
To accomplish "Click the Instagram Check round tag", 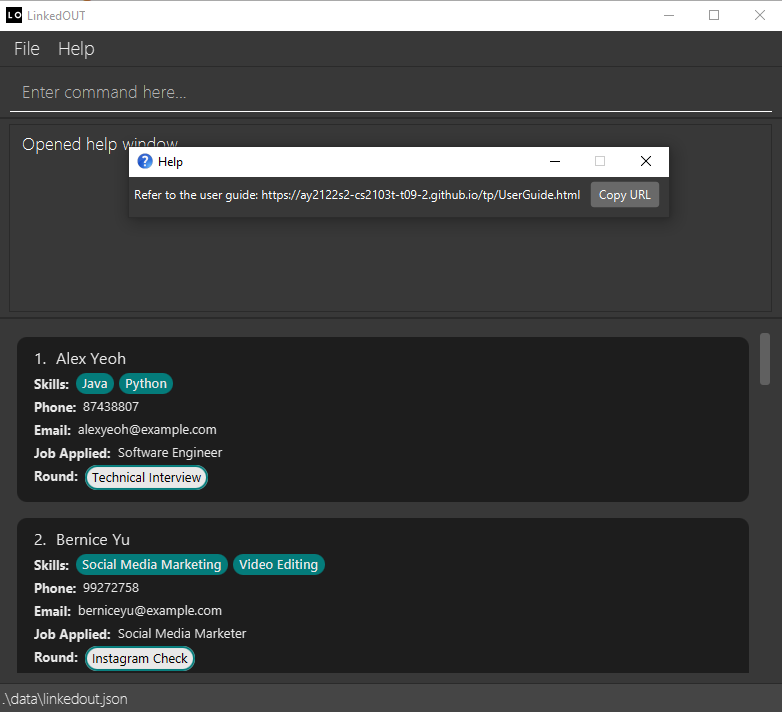I will [140, 659].
